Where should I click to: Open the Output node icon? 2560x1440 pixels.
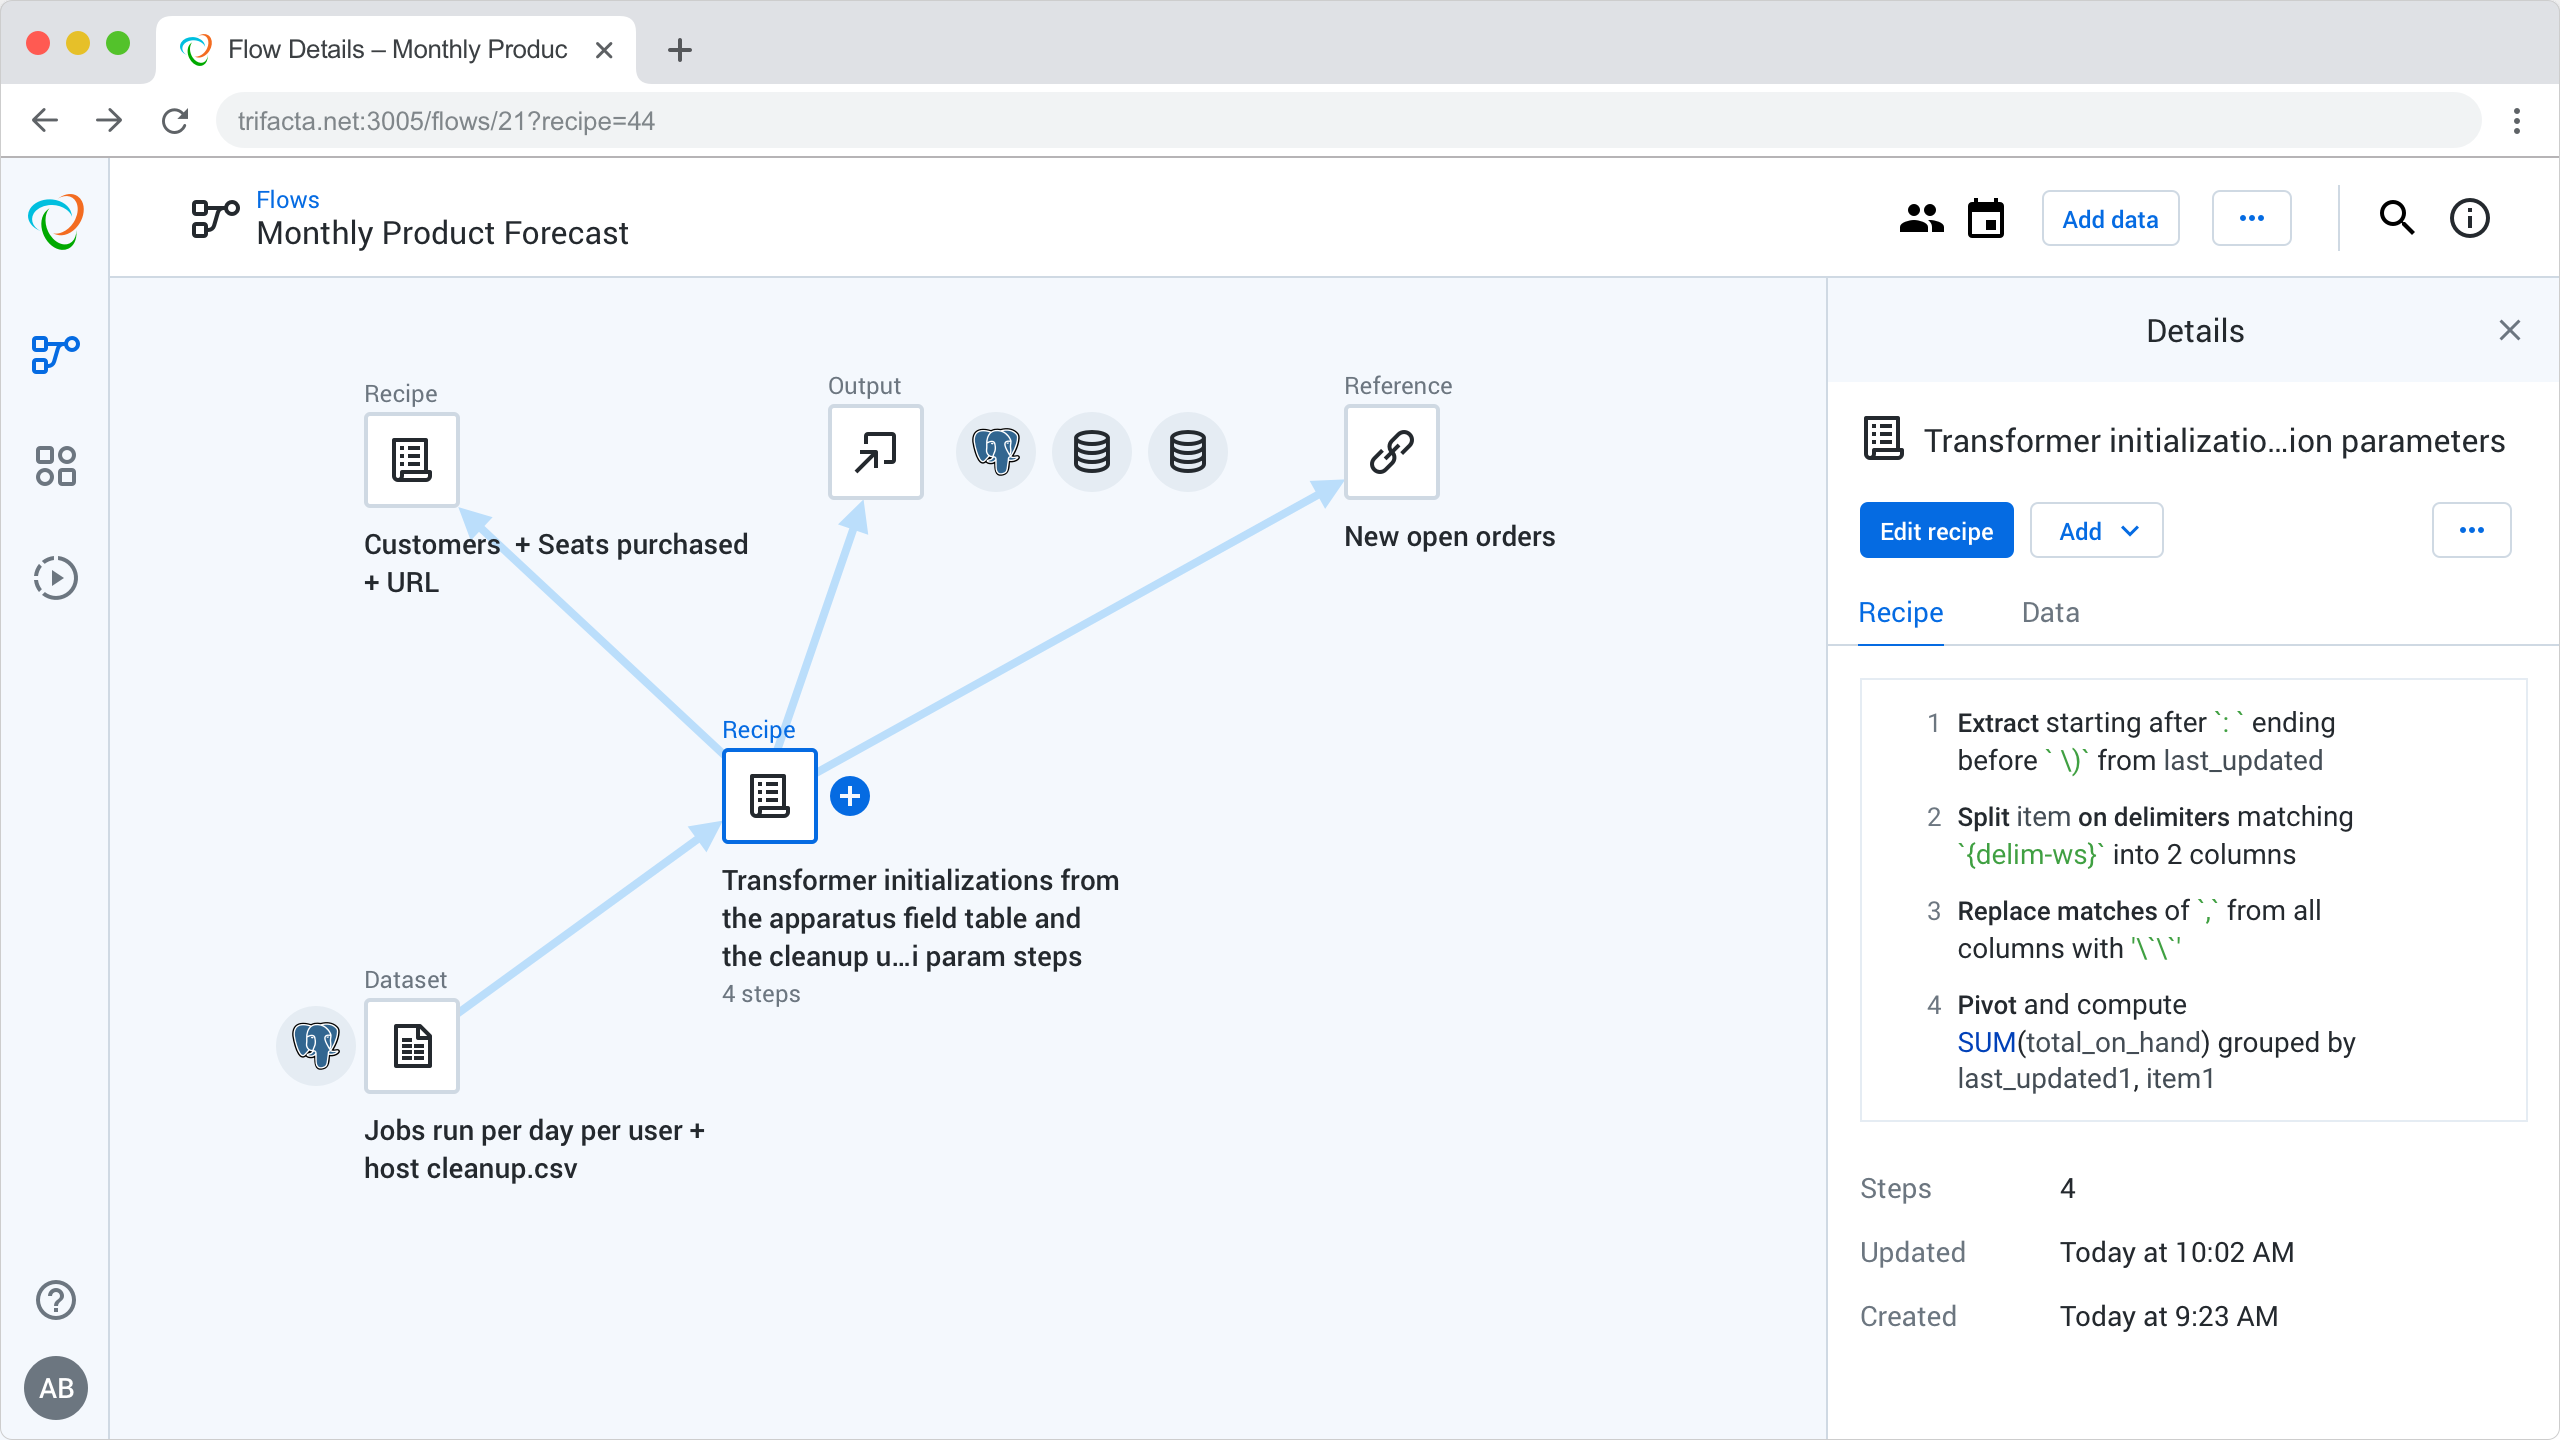coord(875,452)
